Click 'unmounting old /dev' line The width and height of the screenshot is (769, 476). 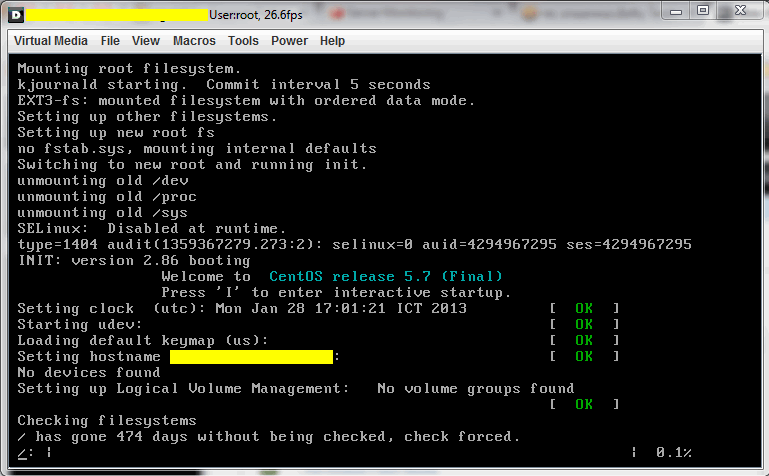(103, 181)
